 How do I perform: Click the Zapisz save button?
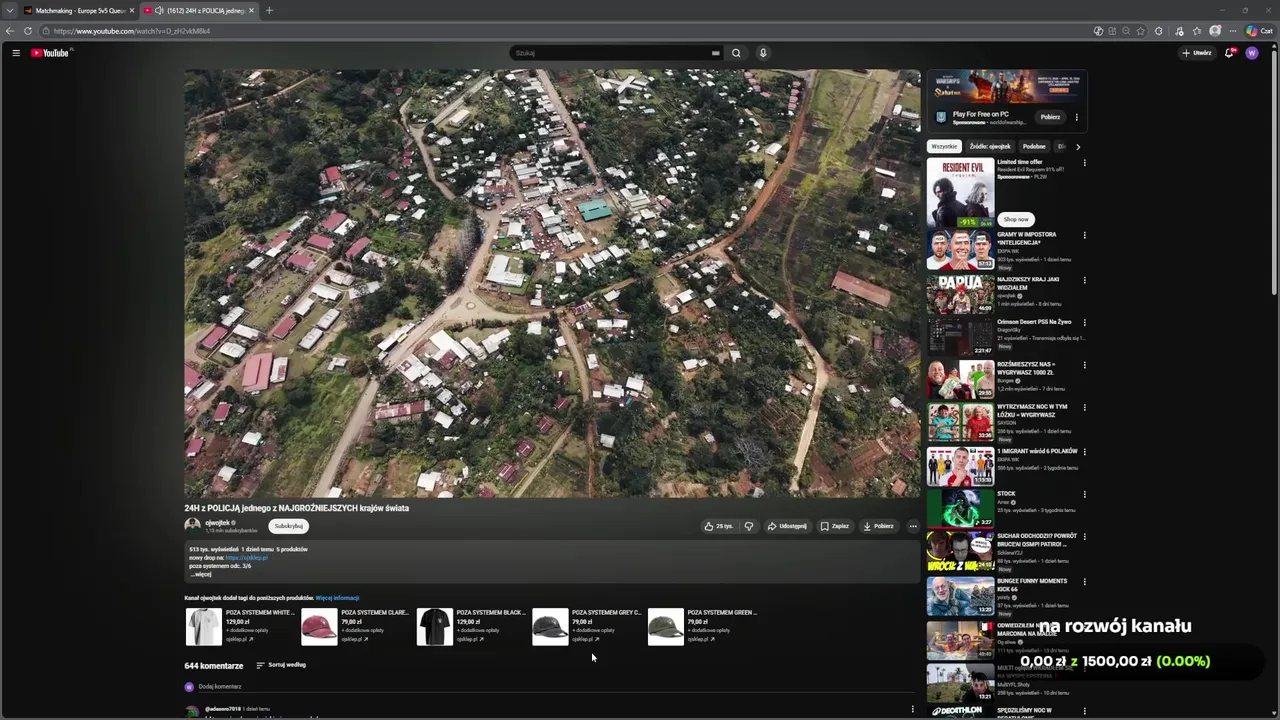(x=834, y=526)
